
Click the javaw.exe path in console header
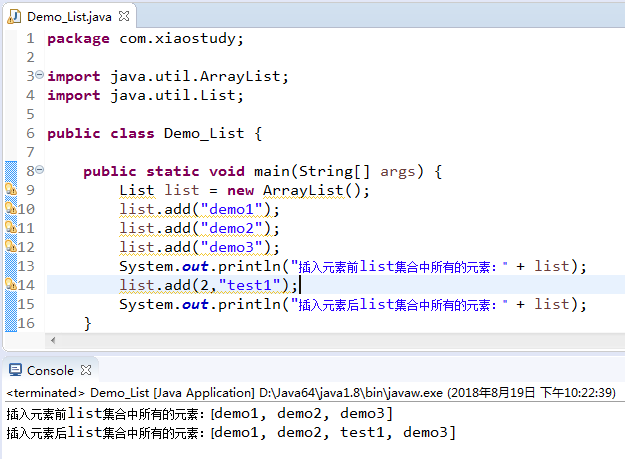[x=351, y=393]
